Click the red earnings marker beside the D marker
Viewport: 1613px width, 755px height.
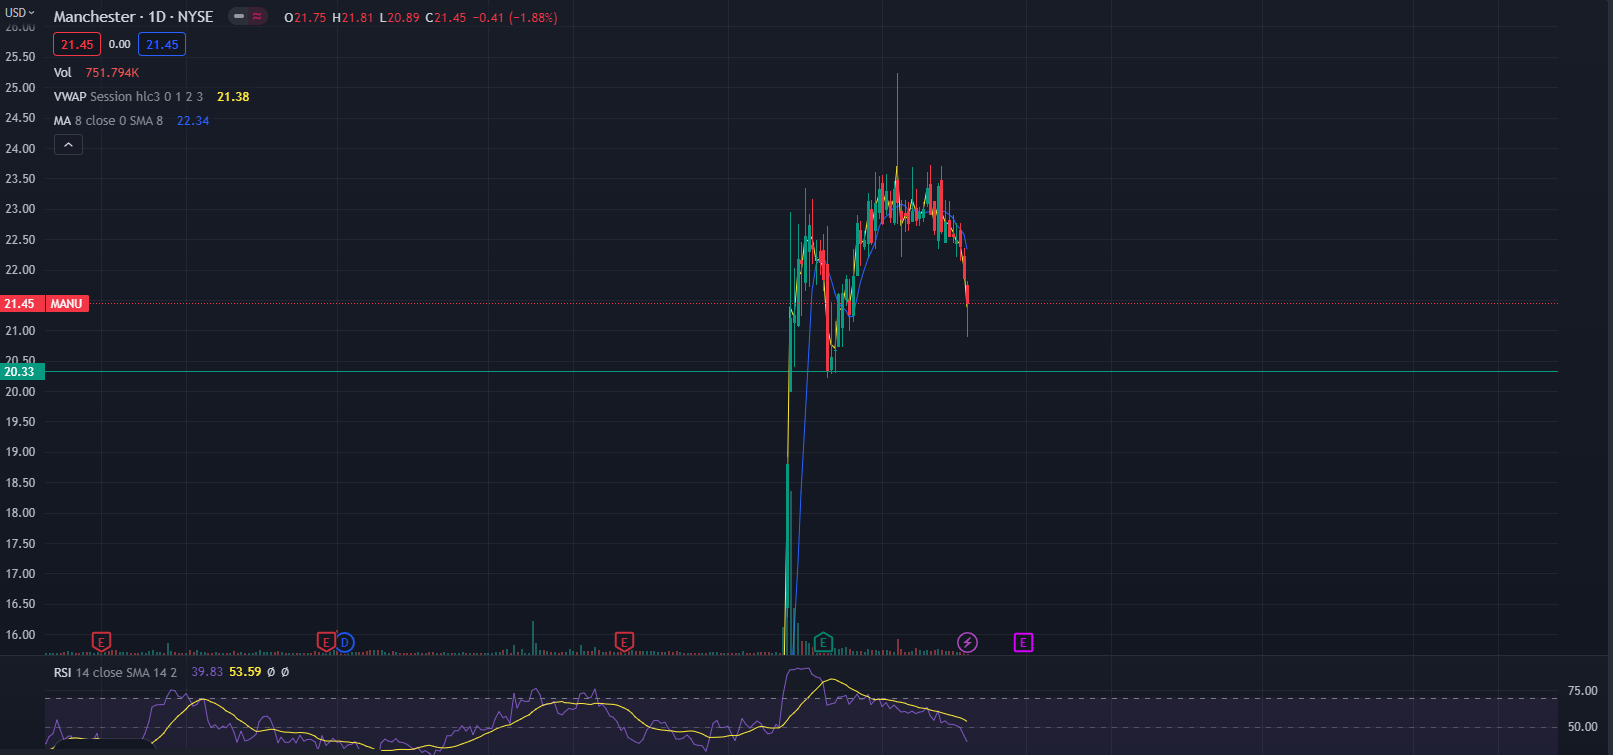coord(325,641)
